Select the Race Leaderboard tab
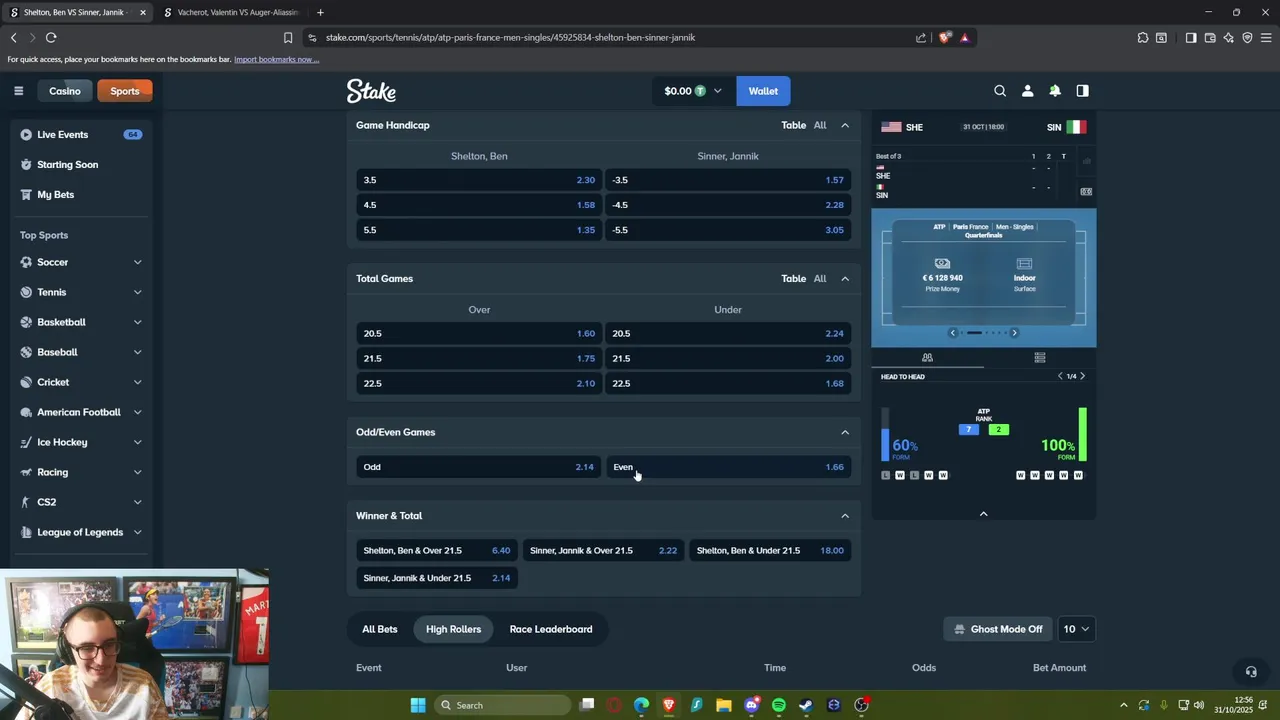Image resolution: width=1280 pixels, height=720 pixels. [551, 629]
